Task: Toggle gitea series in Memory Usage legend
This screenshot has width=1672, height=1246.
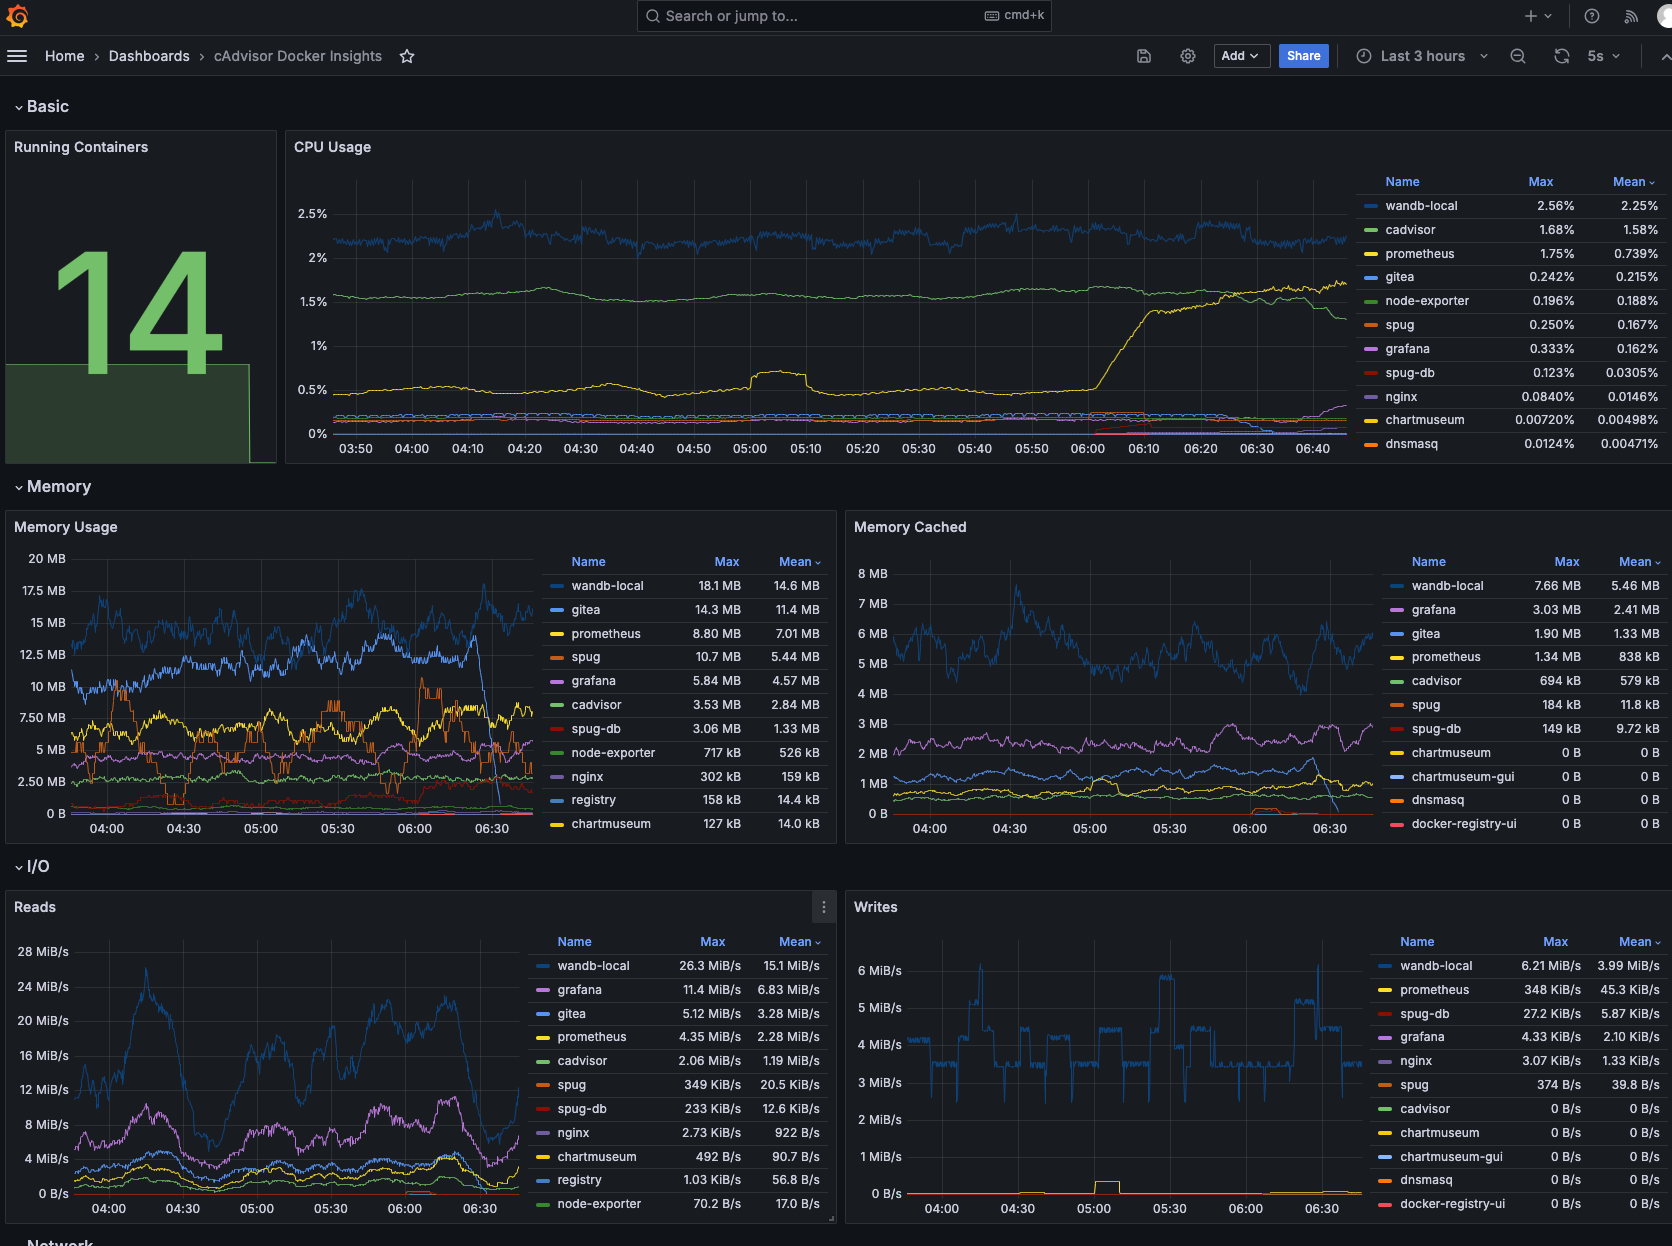Action: [x=586, y=610]
